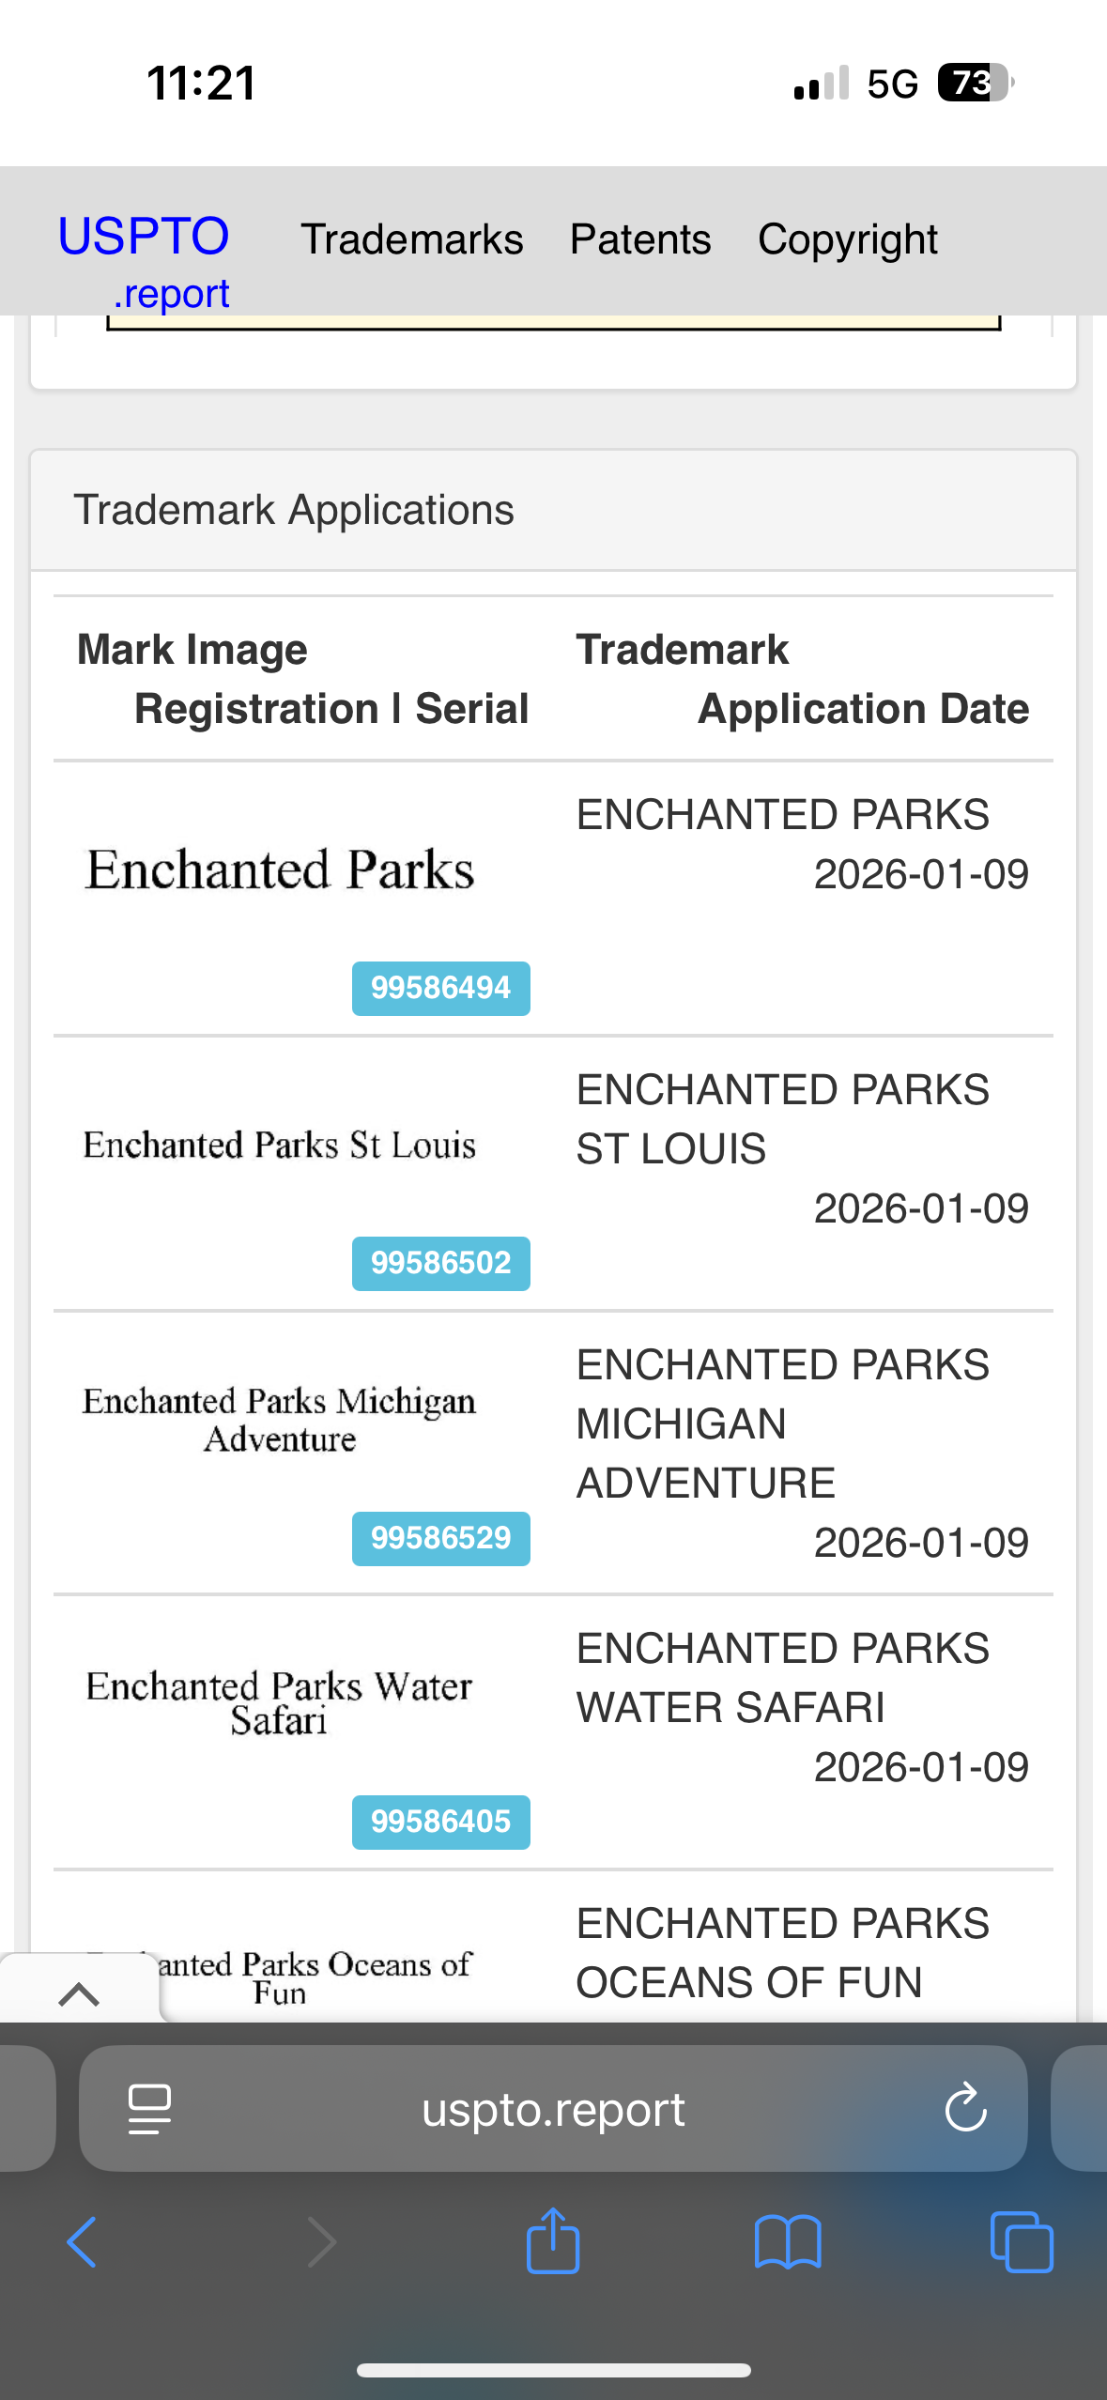The width and height of the screenshot is (1107, 2400).
Task: Go to the Copyright section
Action: (847, 240)
